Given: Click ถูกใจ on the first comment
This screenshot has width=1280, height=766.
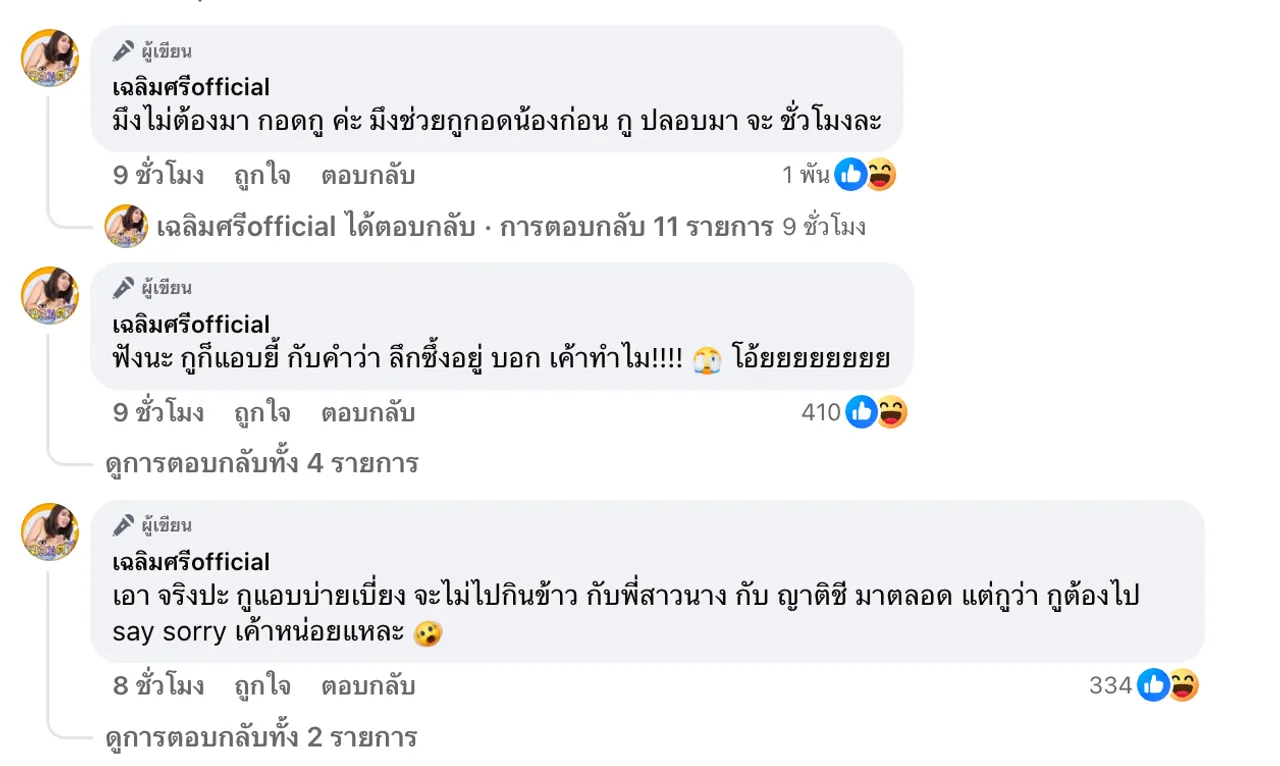Looking at the screenshot, I should (261, 174).
